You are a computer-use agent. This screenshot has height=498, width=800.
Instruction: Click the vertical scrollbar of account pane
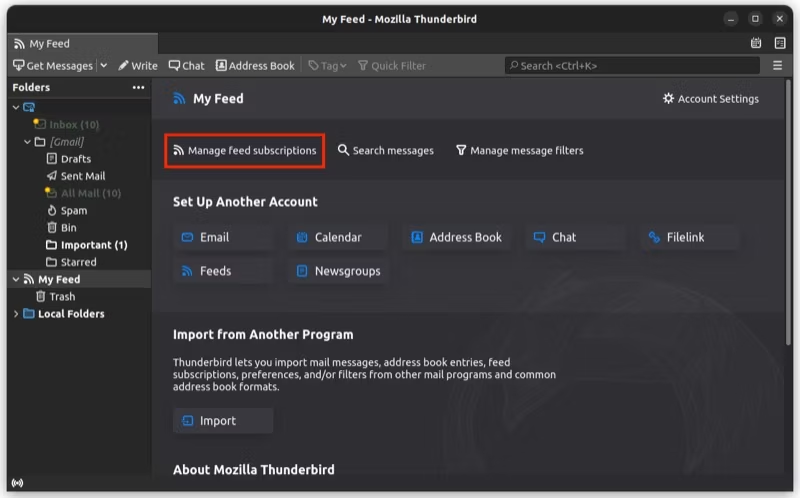[x=788, y=214]
